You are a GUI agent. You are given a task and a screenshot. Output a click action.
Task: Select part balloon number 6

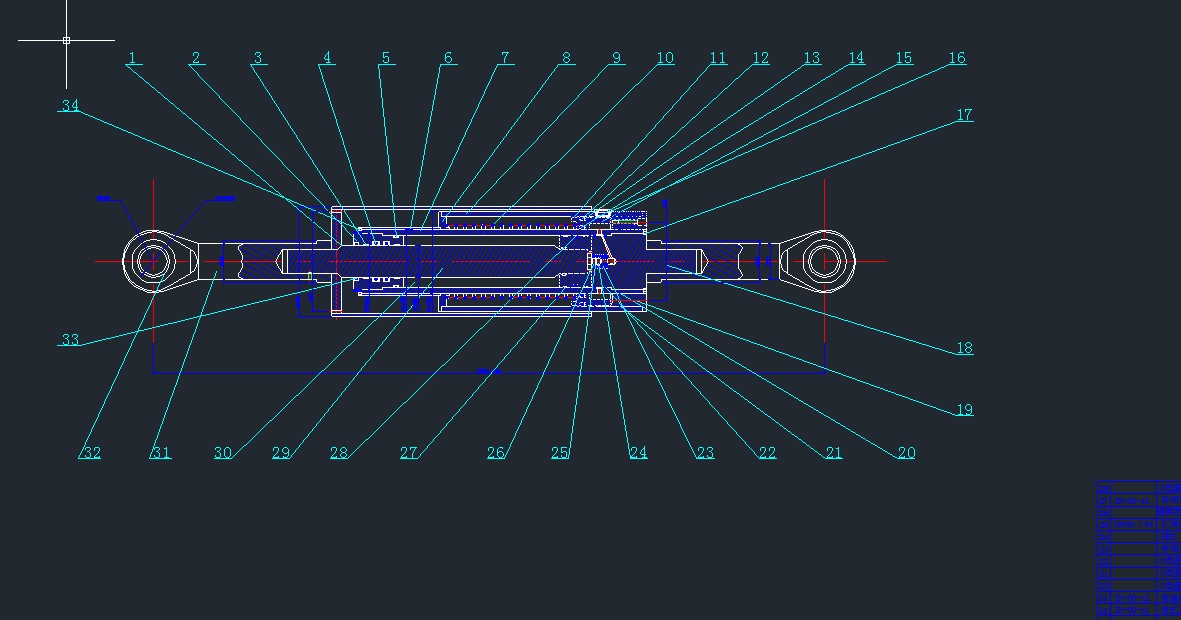(448, 58)
